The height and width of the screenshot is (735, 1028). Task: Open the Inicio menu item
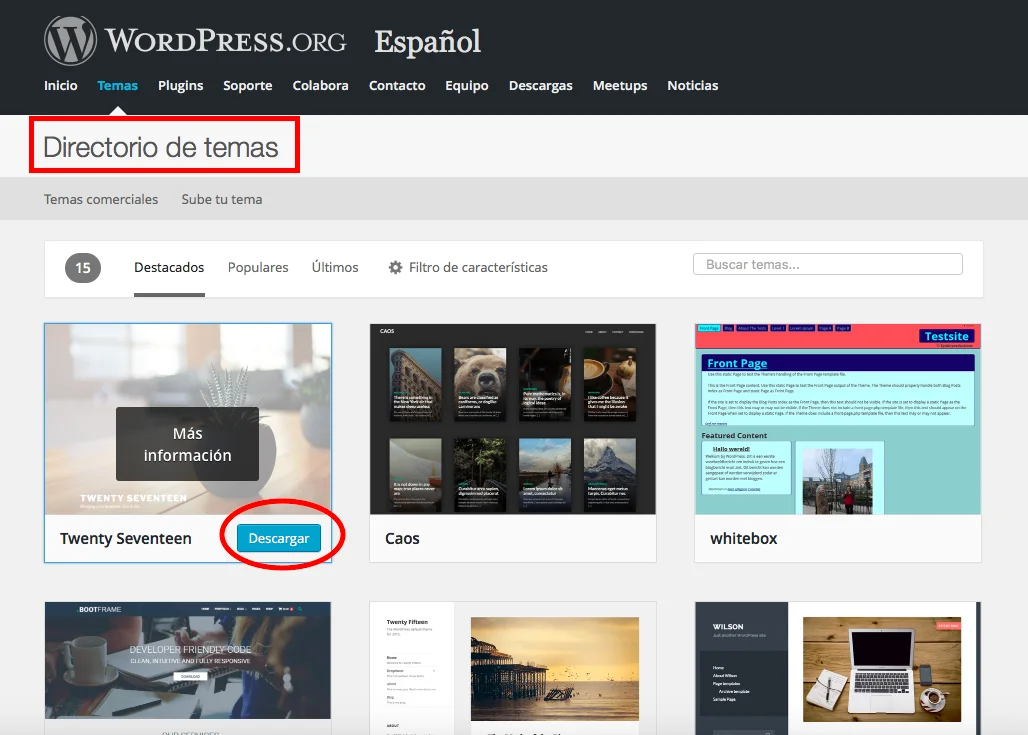[61, 86]
